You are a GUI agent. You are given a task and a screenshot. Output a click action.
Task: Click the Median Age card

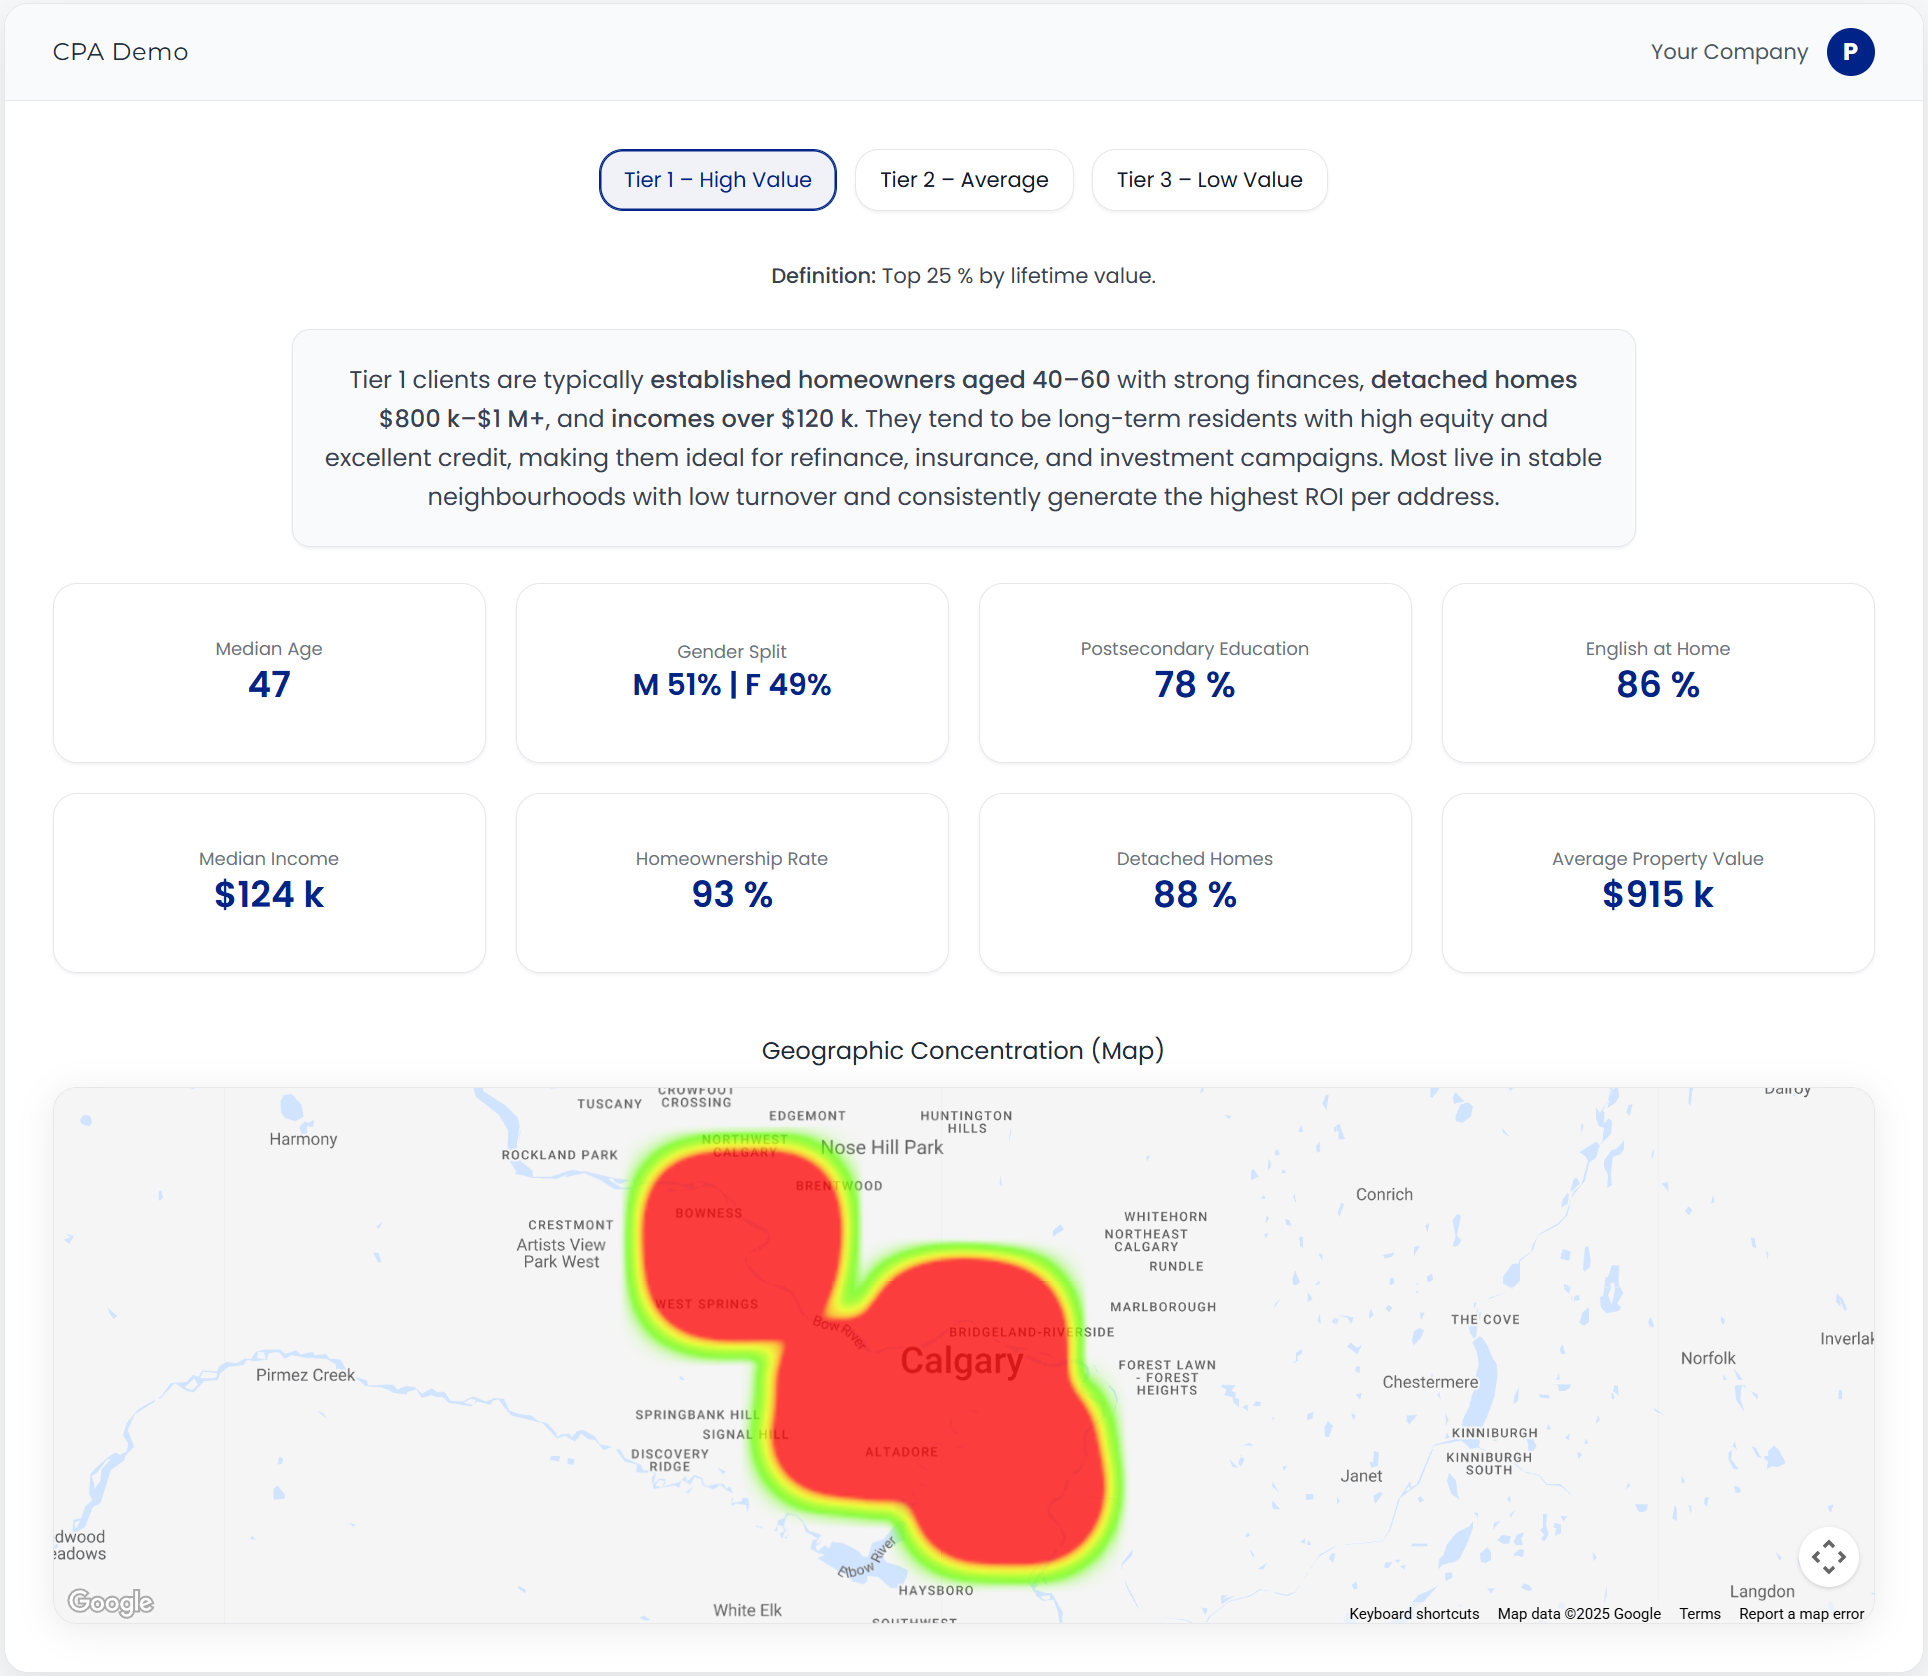click(x=269, y=673)
